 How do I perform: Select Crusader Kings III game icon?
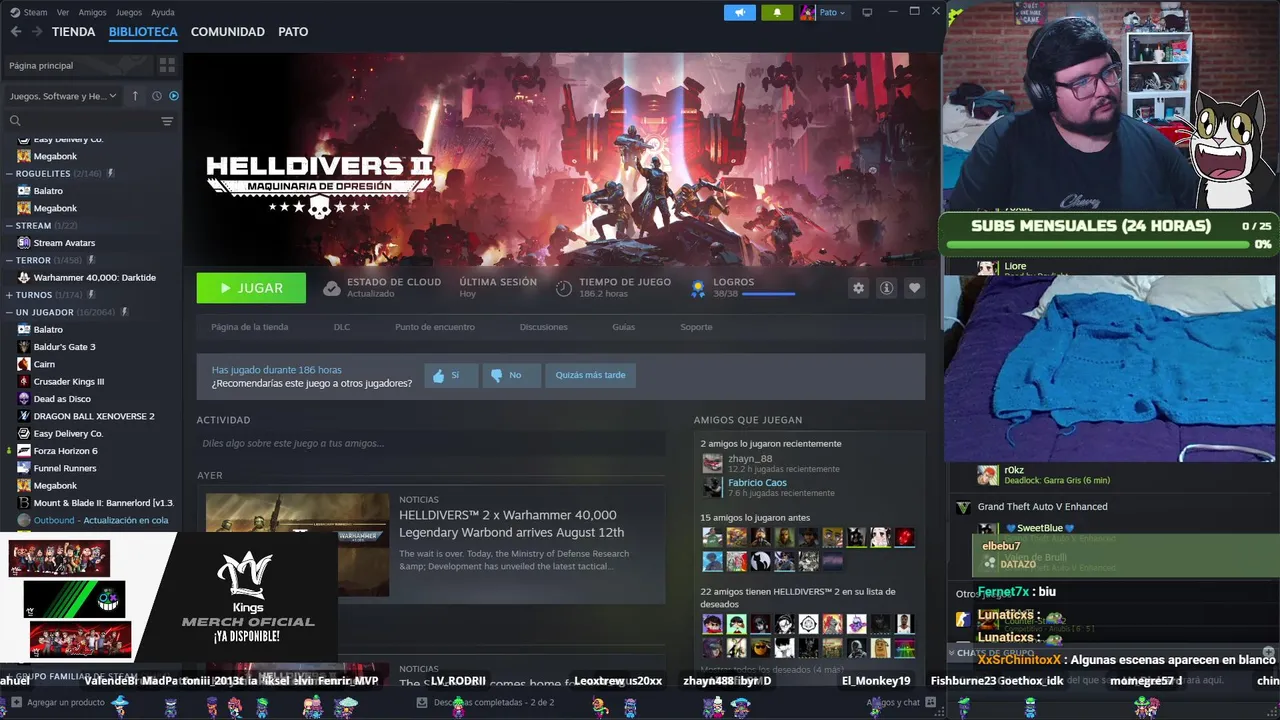24,381
